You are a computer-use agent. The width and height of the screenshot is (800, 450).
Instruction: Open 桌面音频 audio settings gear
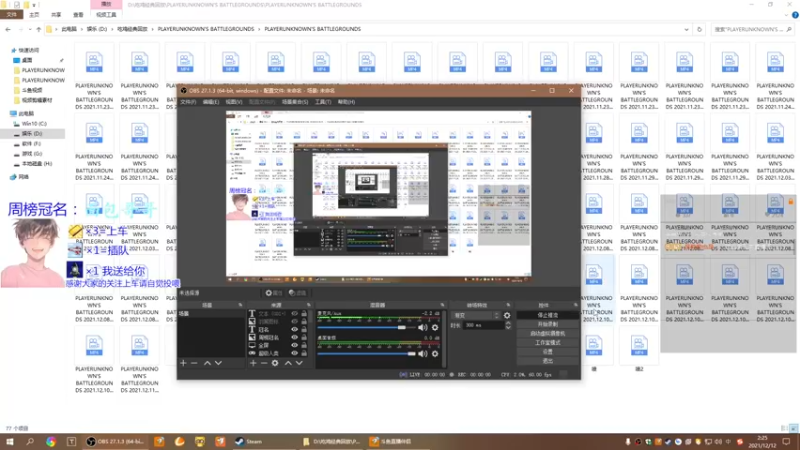click(x=435, y=353)
